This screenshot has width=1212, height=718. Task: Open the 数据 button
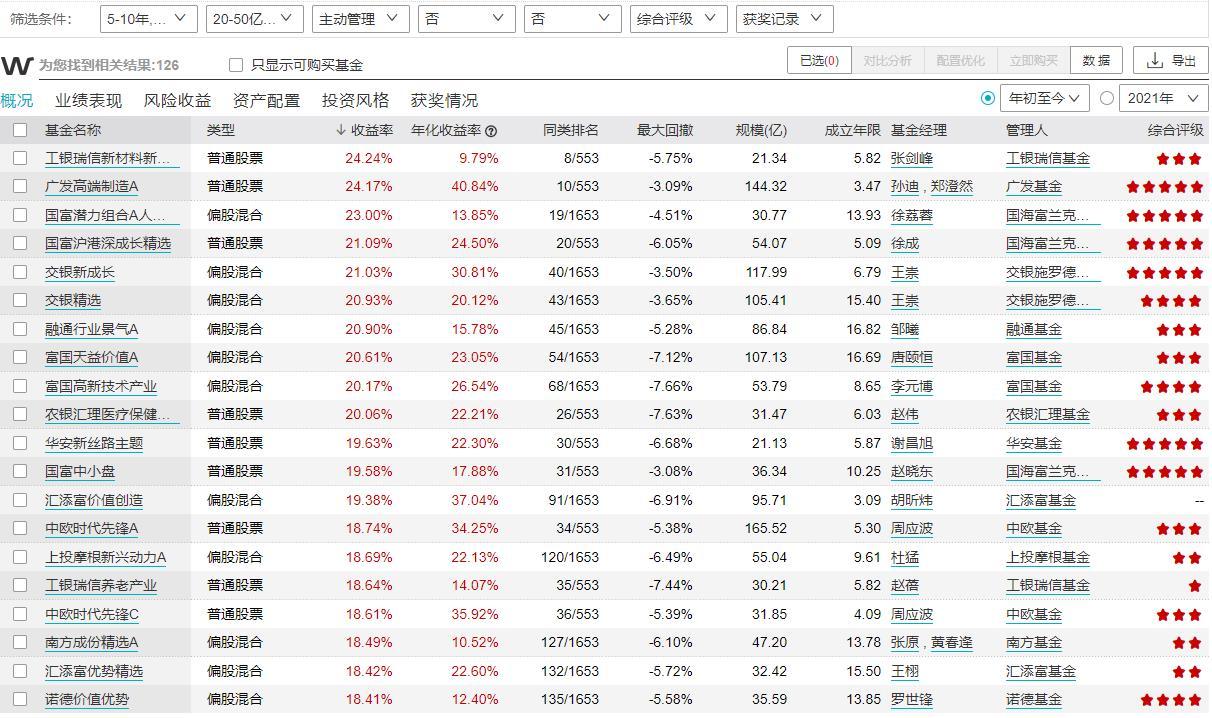[1096, 60]
